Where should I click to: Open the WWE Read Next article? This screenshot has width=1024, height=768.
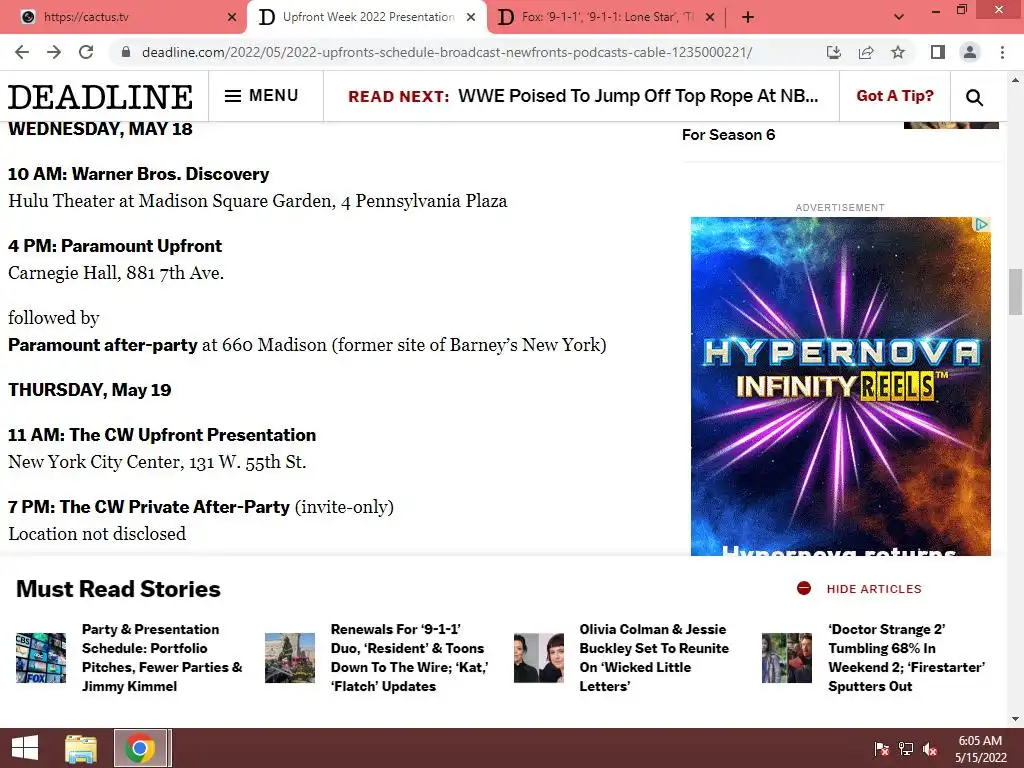(638, 96)
